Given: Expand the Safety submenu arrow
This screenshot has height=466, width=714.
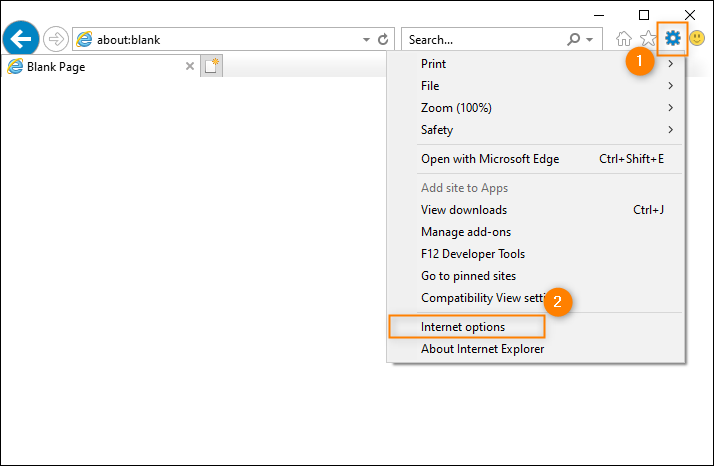Looking at the screenshot, I should (x=670, y=130).
